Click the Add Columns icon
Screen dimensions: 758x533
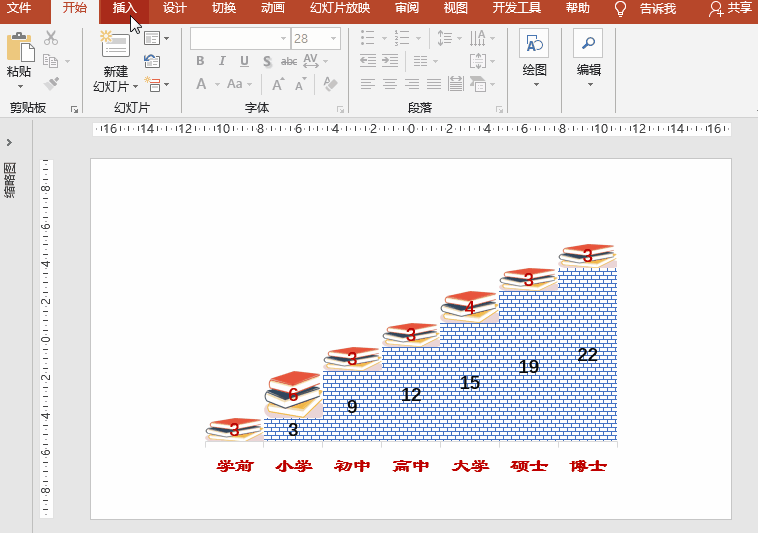[x=421, y=61]
